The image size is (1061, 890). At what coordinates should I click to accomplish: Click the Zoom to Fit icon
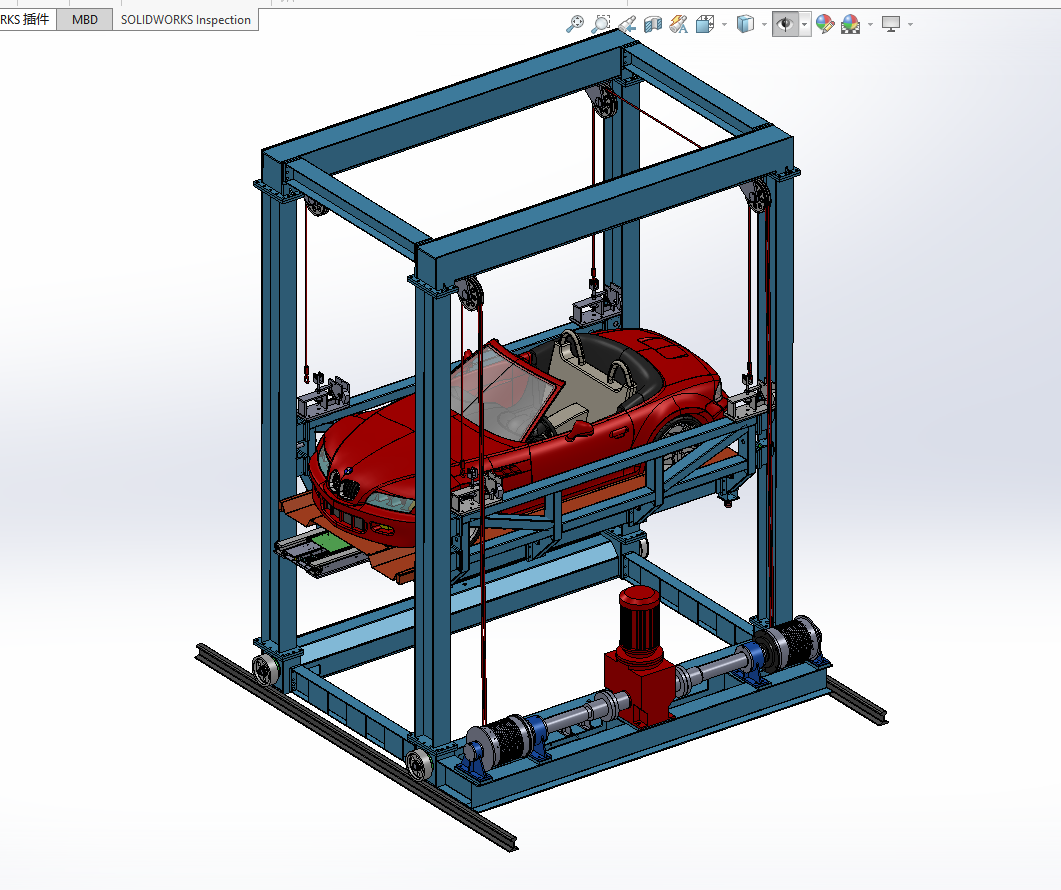pyautogui.click(x=575, y=24)
